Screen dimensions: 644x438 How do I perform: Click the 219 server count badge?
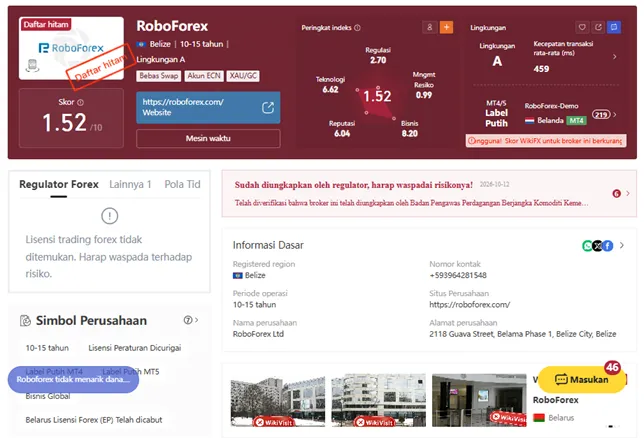(x=601, y=115)
